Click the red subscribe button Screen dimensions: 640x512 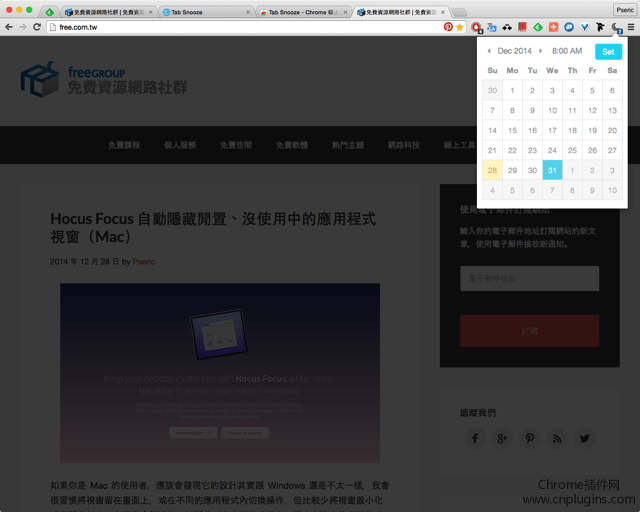[529, 331]
